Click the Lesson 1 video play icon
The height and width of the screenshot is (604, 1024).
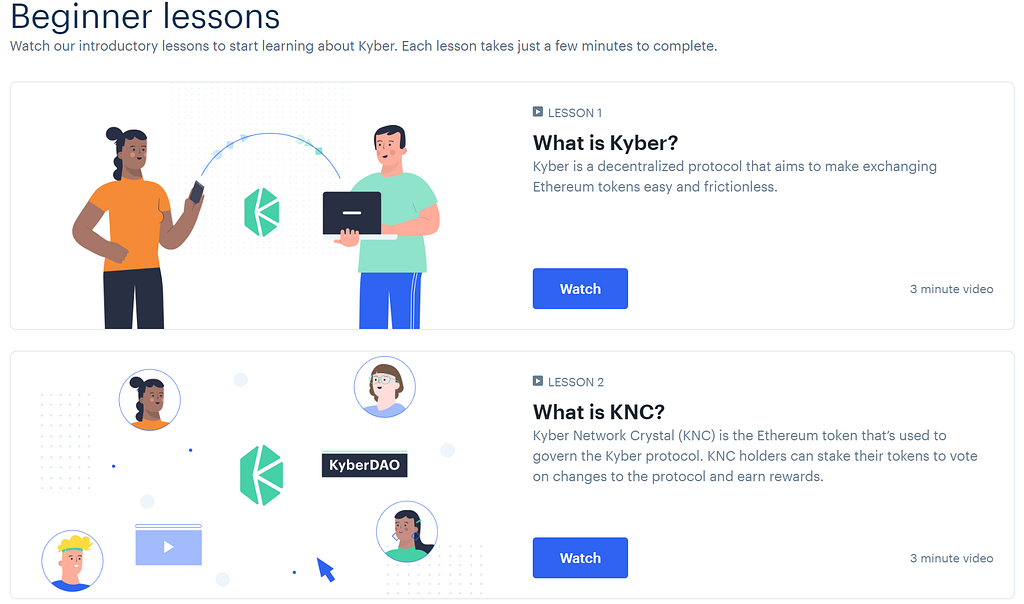[537, 112]
